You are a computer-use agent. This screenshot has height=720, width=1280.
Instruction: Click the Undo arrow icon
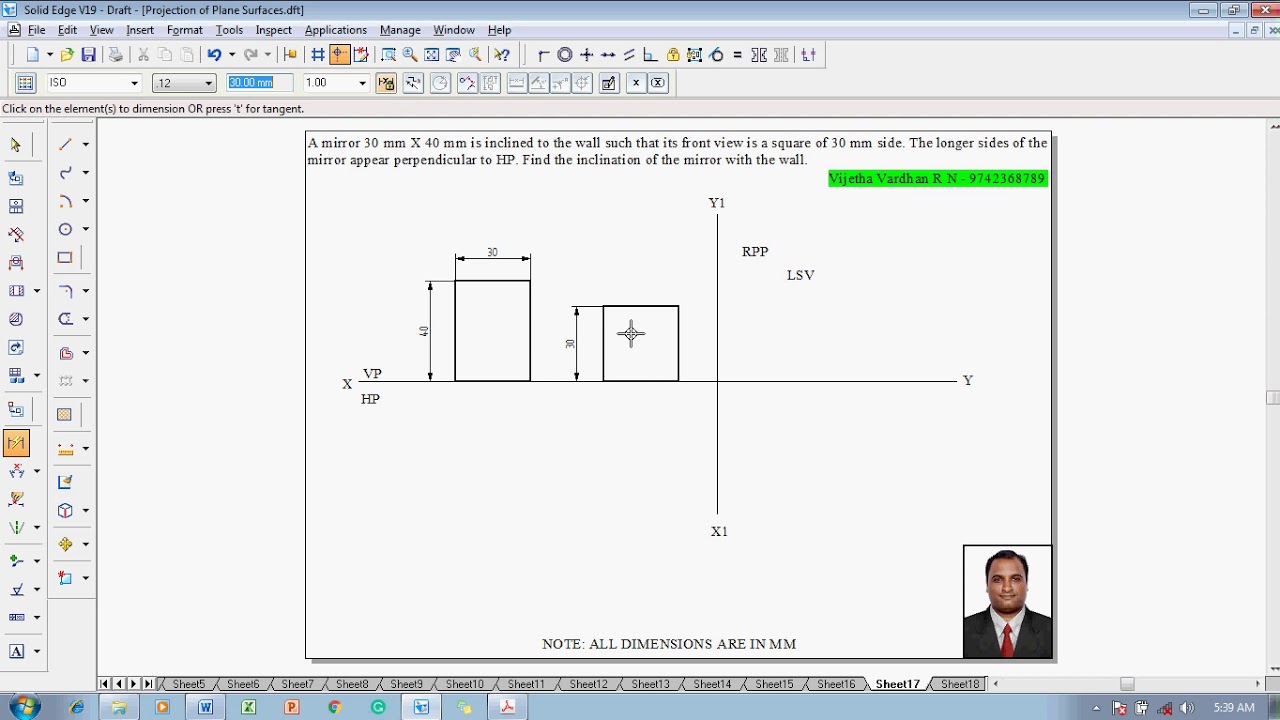tap(214, 55)
